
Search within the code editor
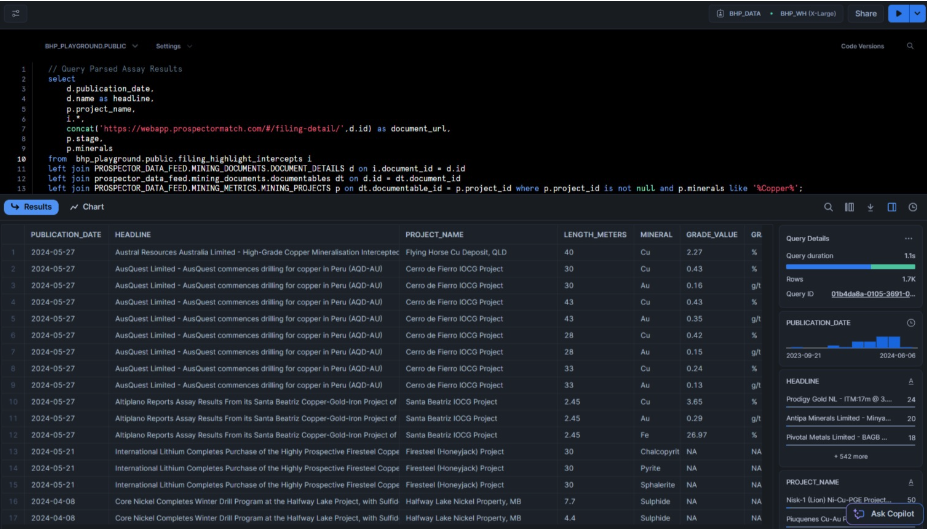click(x=910, y=46)
